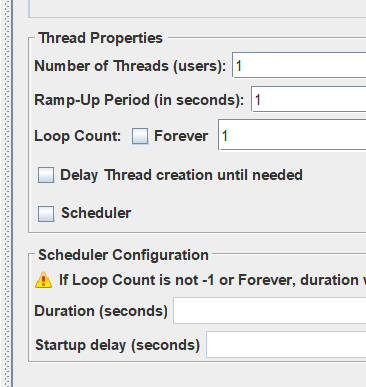366x387 pixels.
Task: Click the 'Loop Count:' label text
Action: pyautogui.click(x=78, y=136)
